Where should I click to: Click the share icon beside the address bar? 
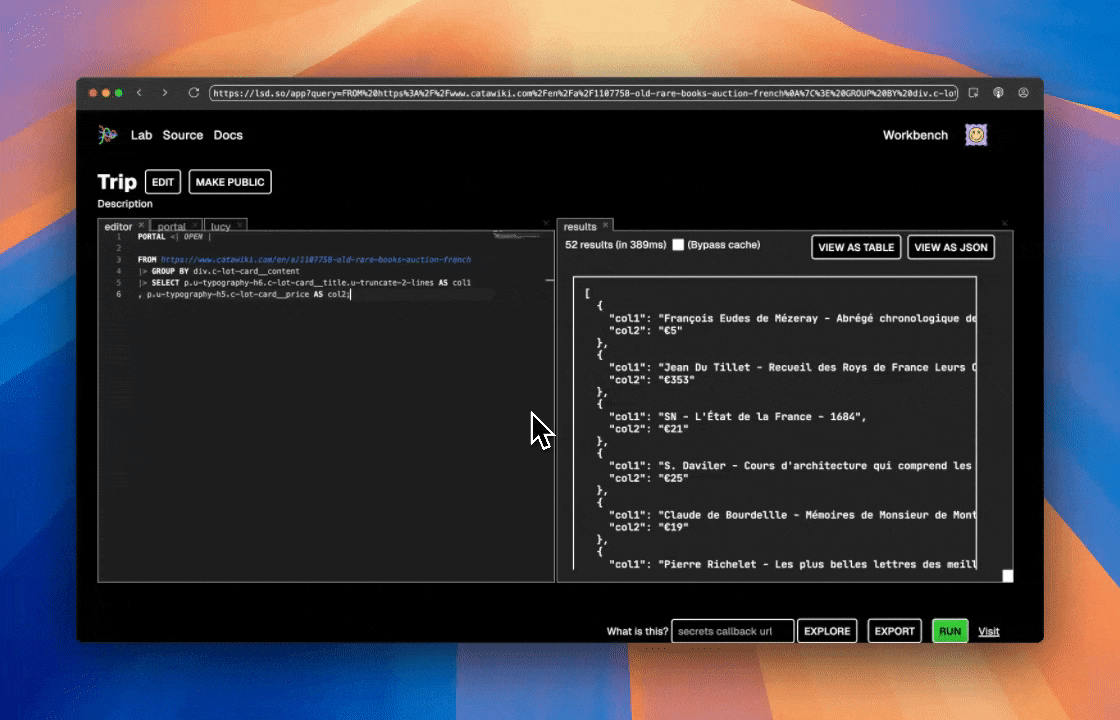[x=971, y=91]
